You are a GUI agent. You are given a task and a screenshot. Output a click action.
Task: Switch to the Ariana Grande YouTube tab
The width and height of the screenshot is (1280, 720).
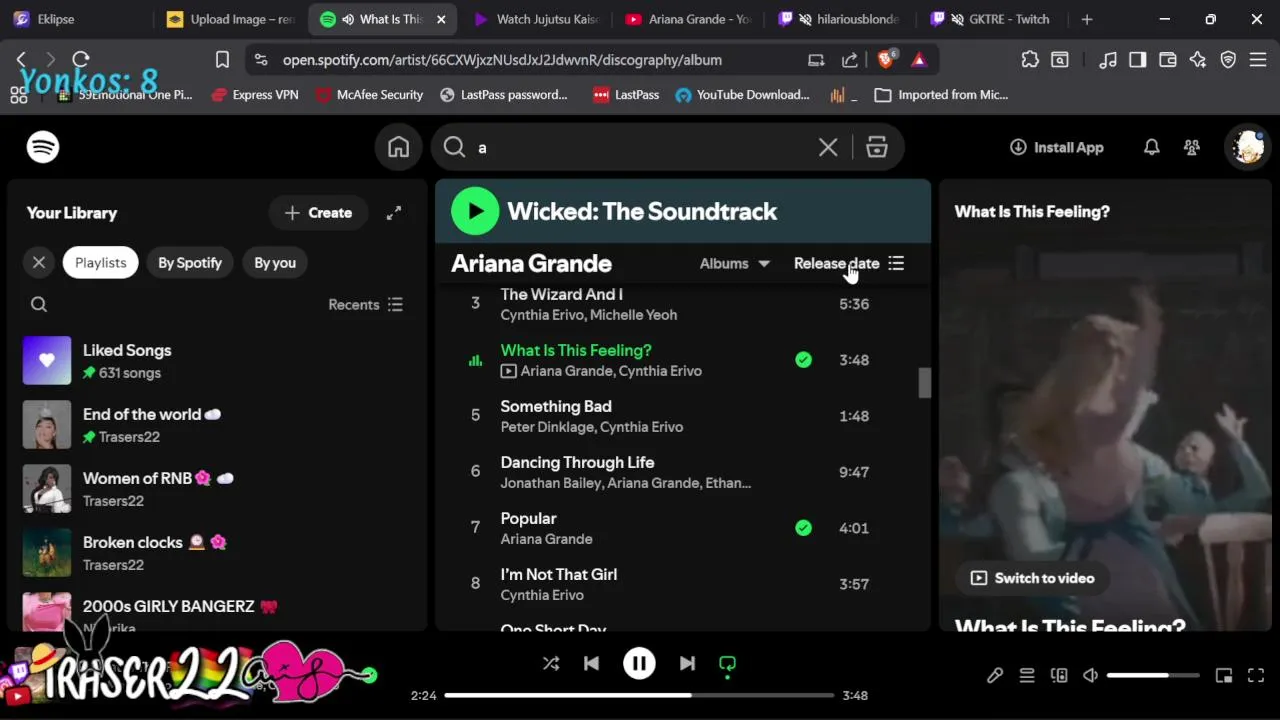pos(688,19)
